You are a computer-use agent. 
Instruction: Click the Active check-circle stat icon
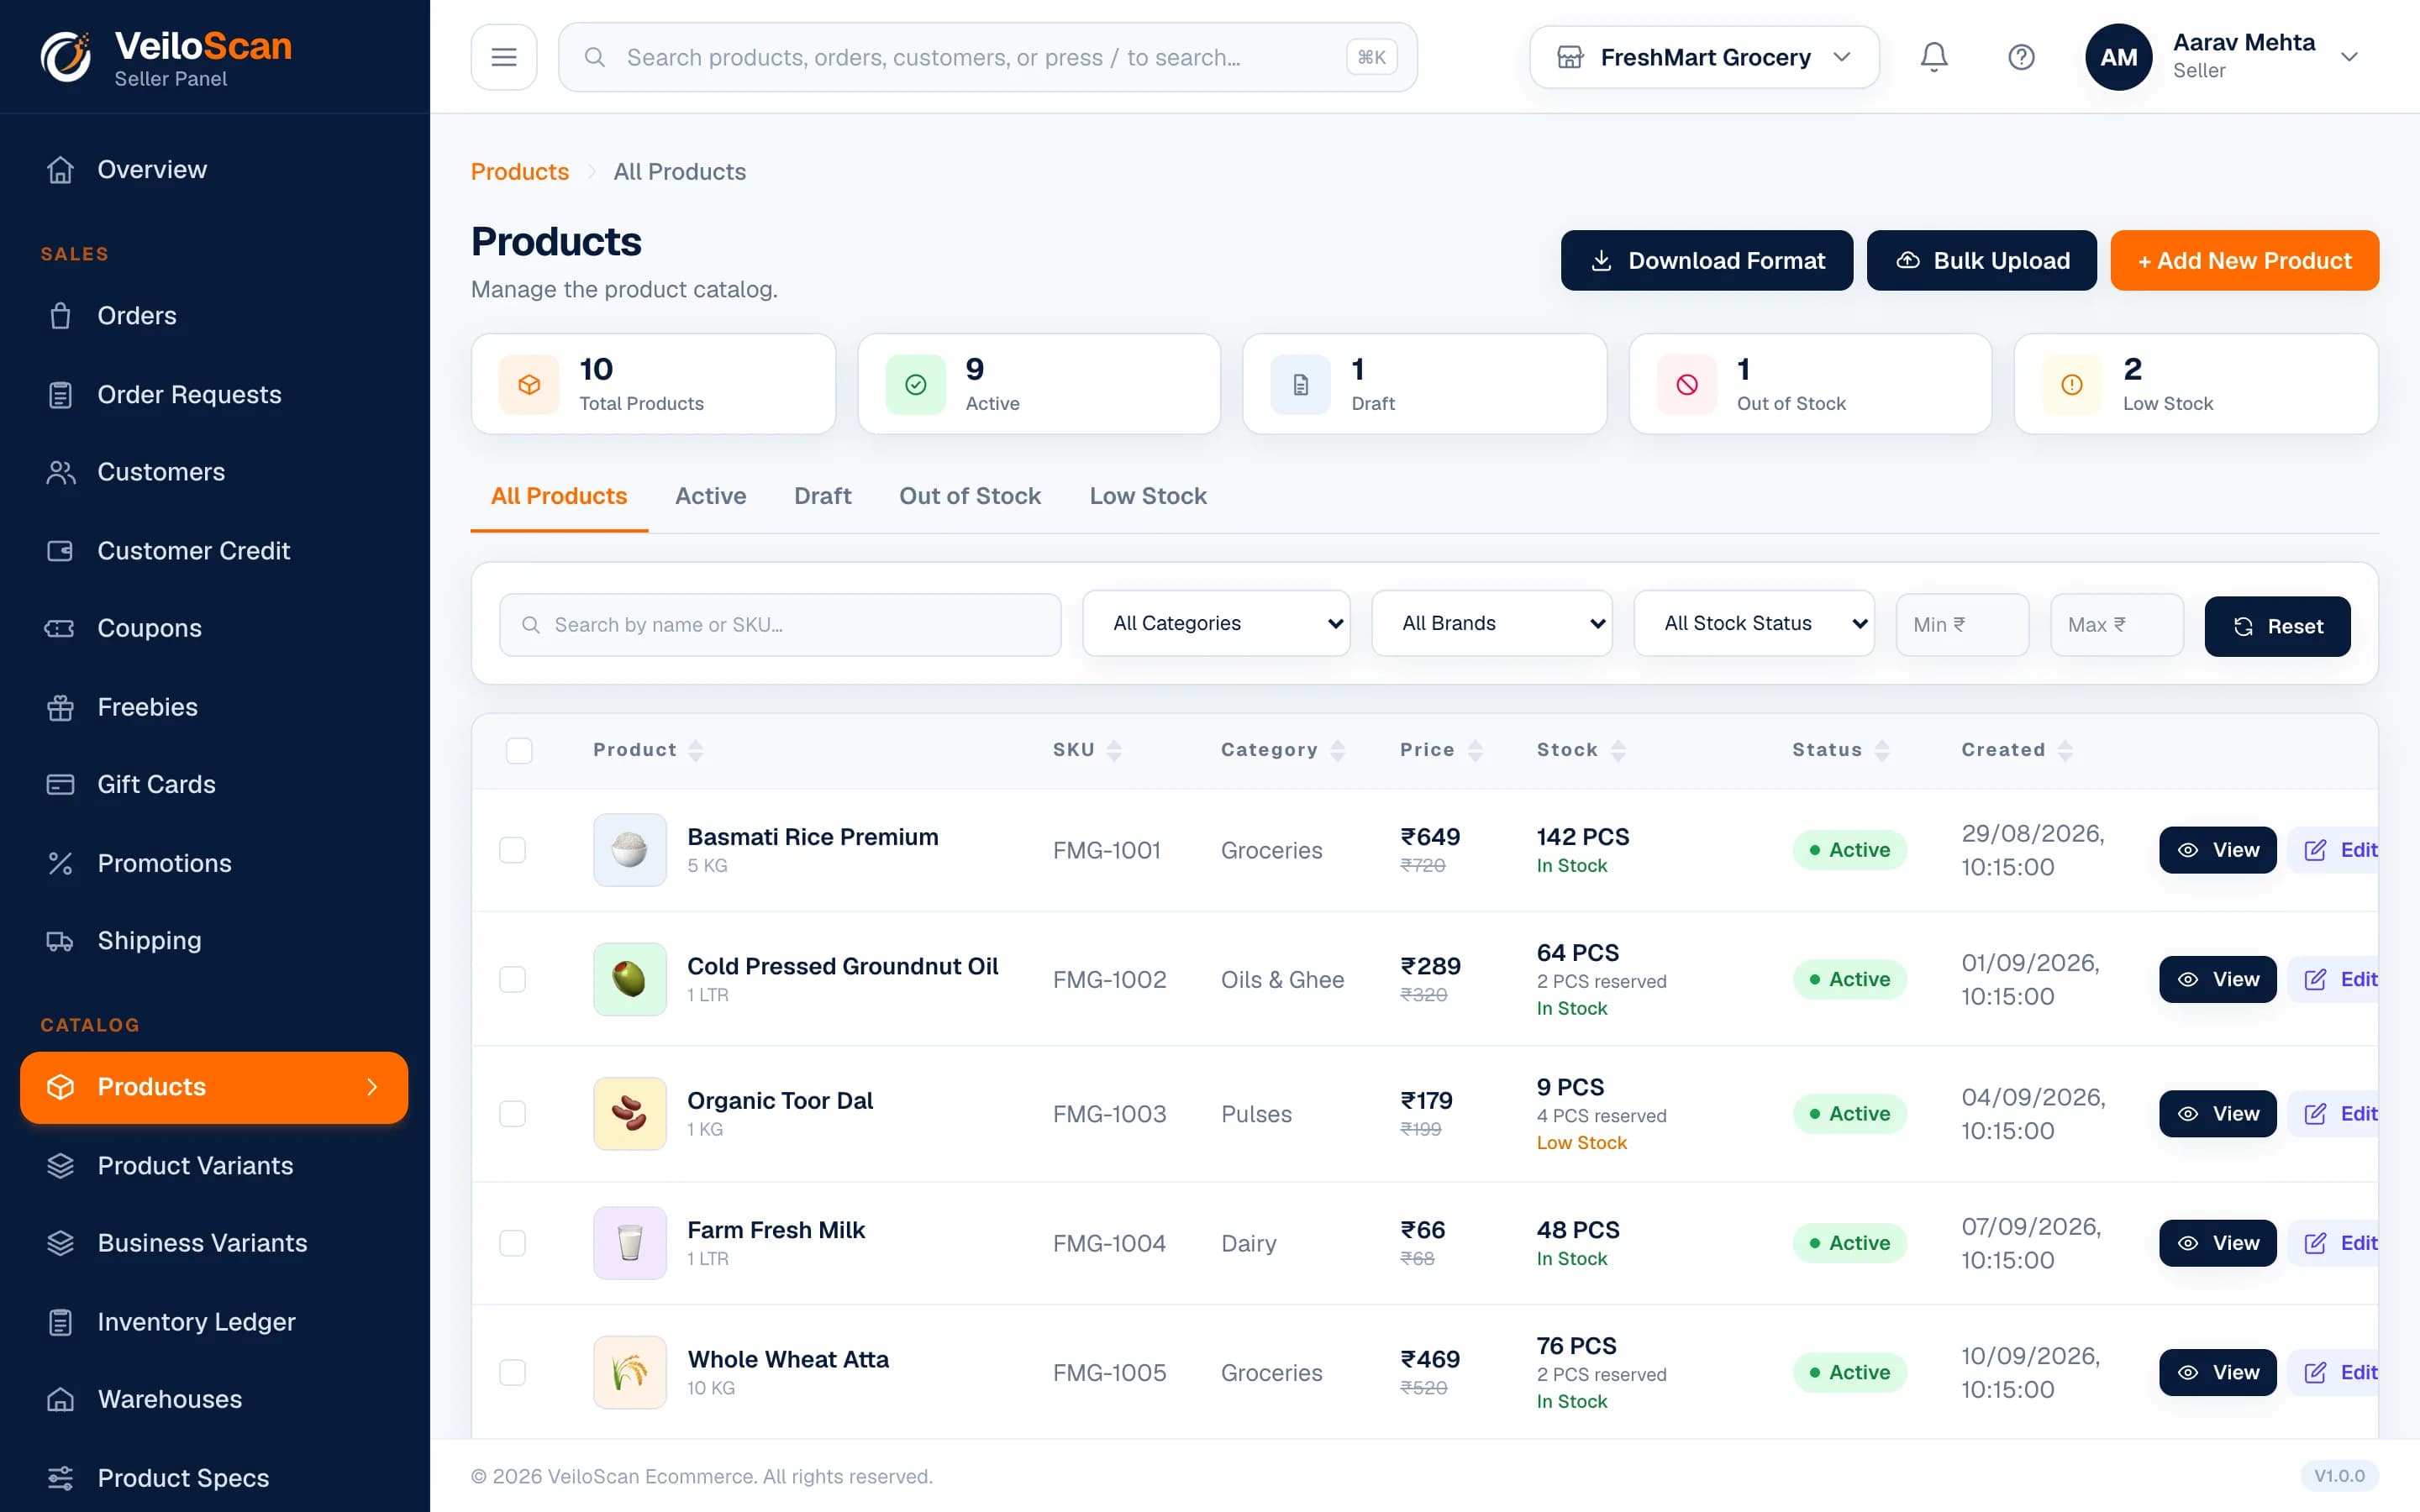(915, 384)
